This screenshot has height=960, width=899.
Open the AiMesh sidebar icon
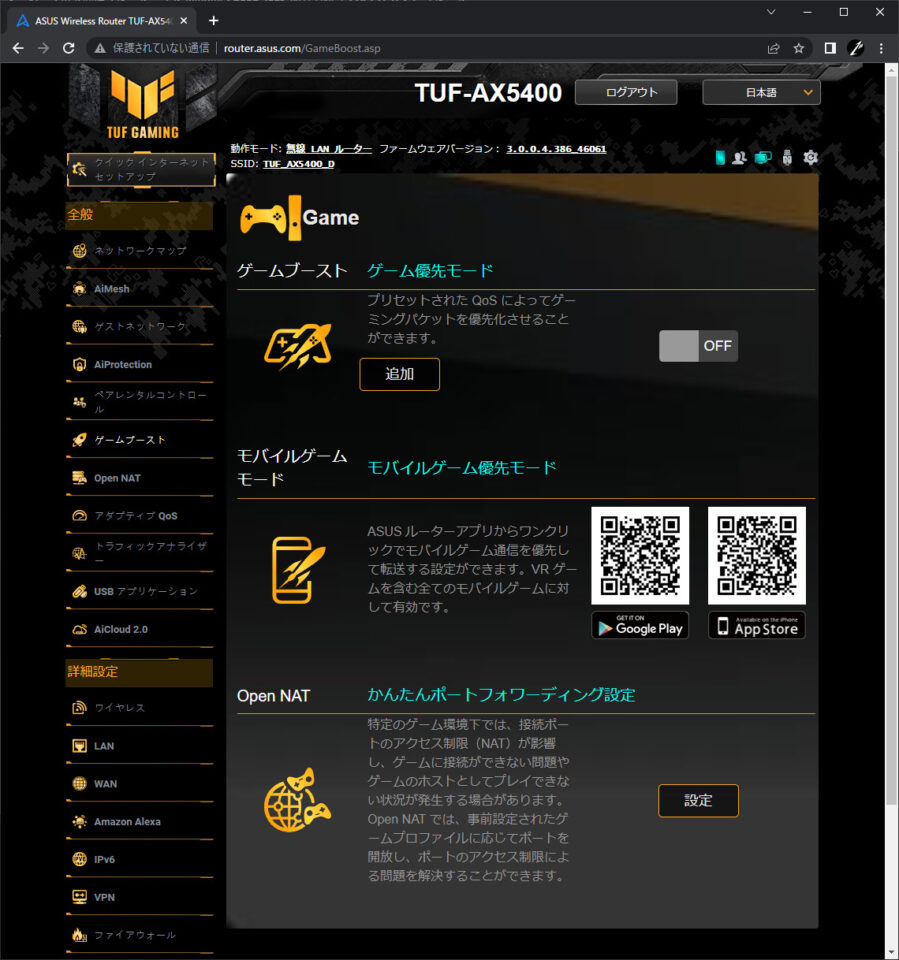click(80, 288)
